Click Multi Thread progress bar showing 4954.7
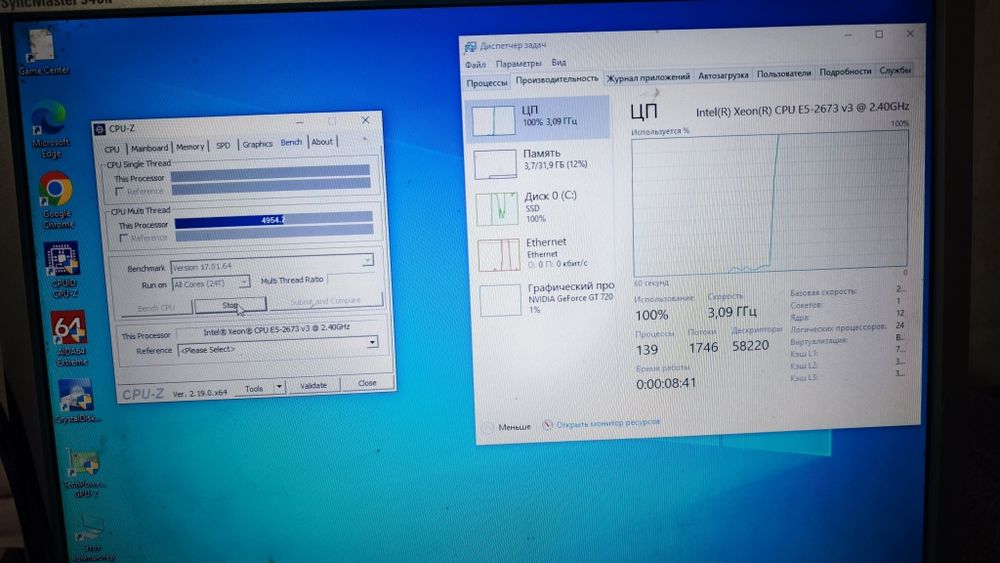 (x=274, y=219)
